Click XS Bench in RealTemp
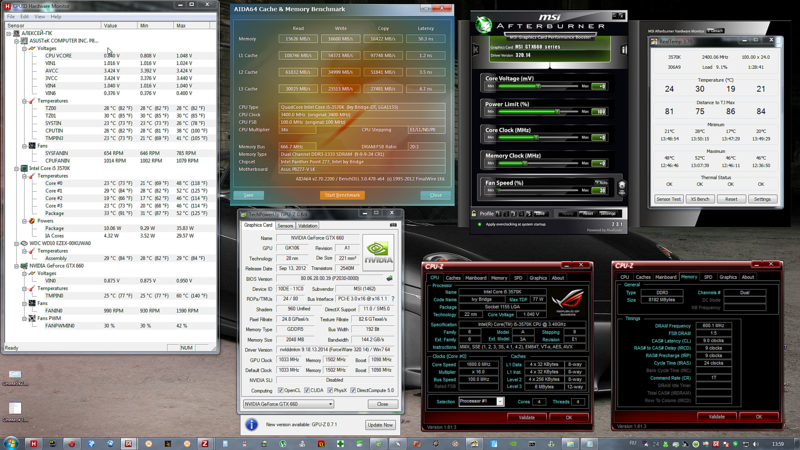Viewport: 800px width, 450px height. [700, 199]
